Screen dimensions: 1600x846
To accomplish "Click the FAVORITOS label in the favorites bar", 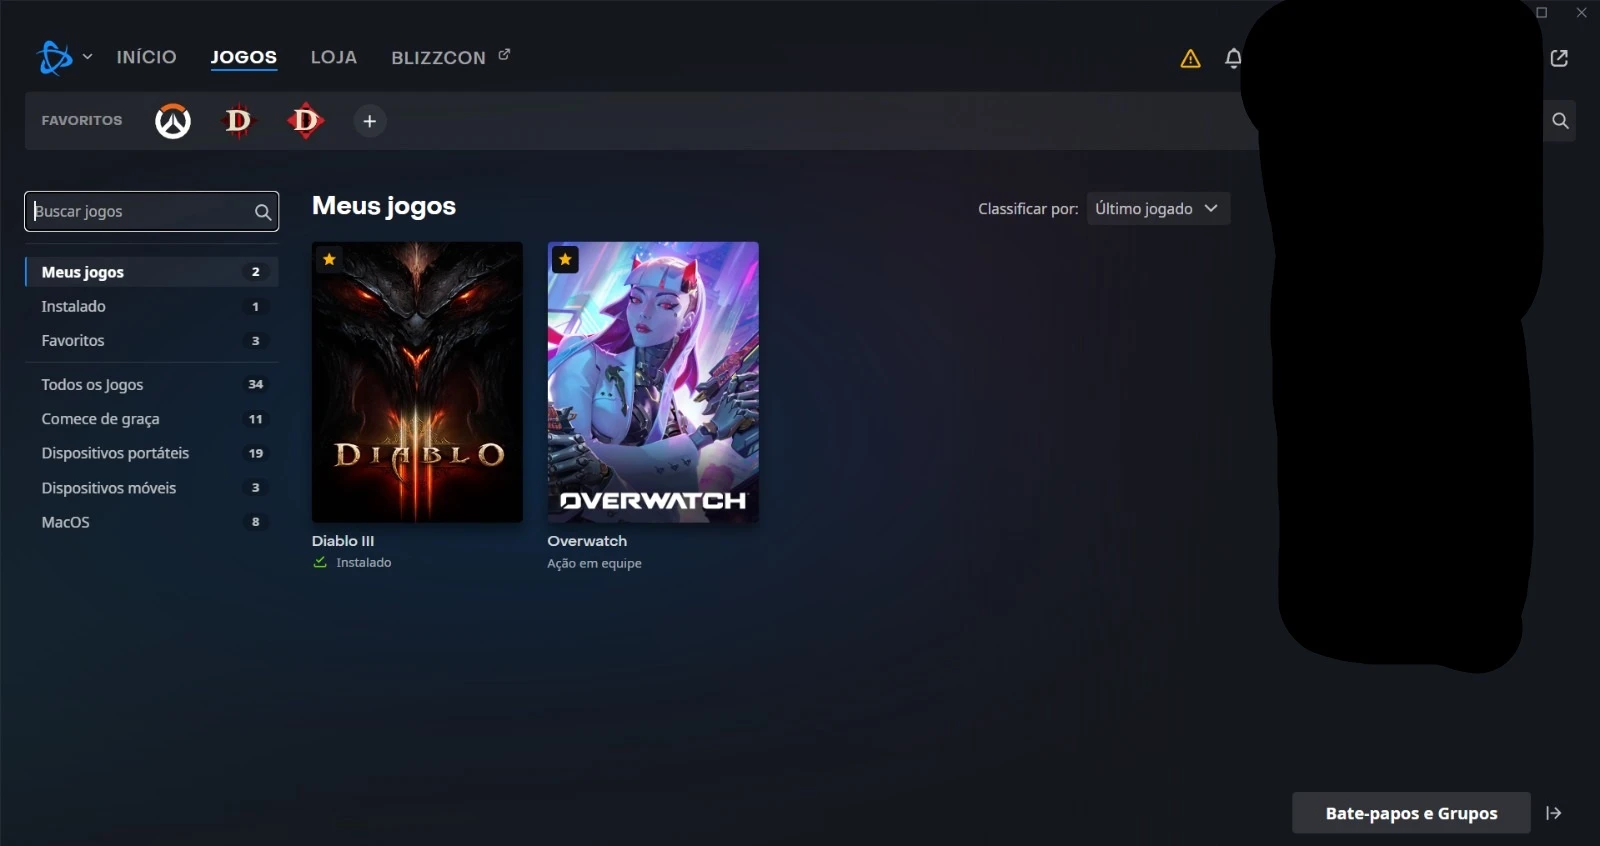I will pyautogui.click(x=82, y=120).
